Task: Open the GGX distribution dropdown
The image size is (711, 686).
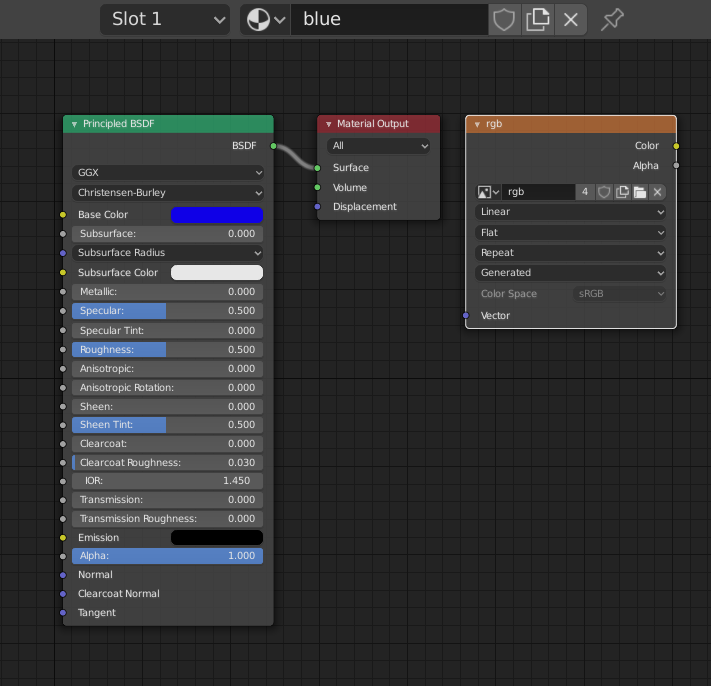Action: tap(168, 172)
